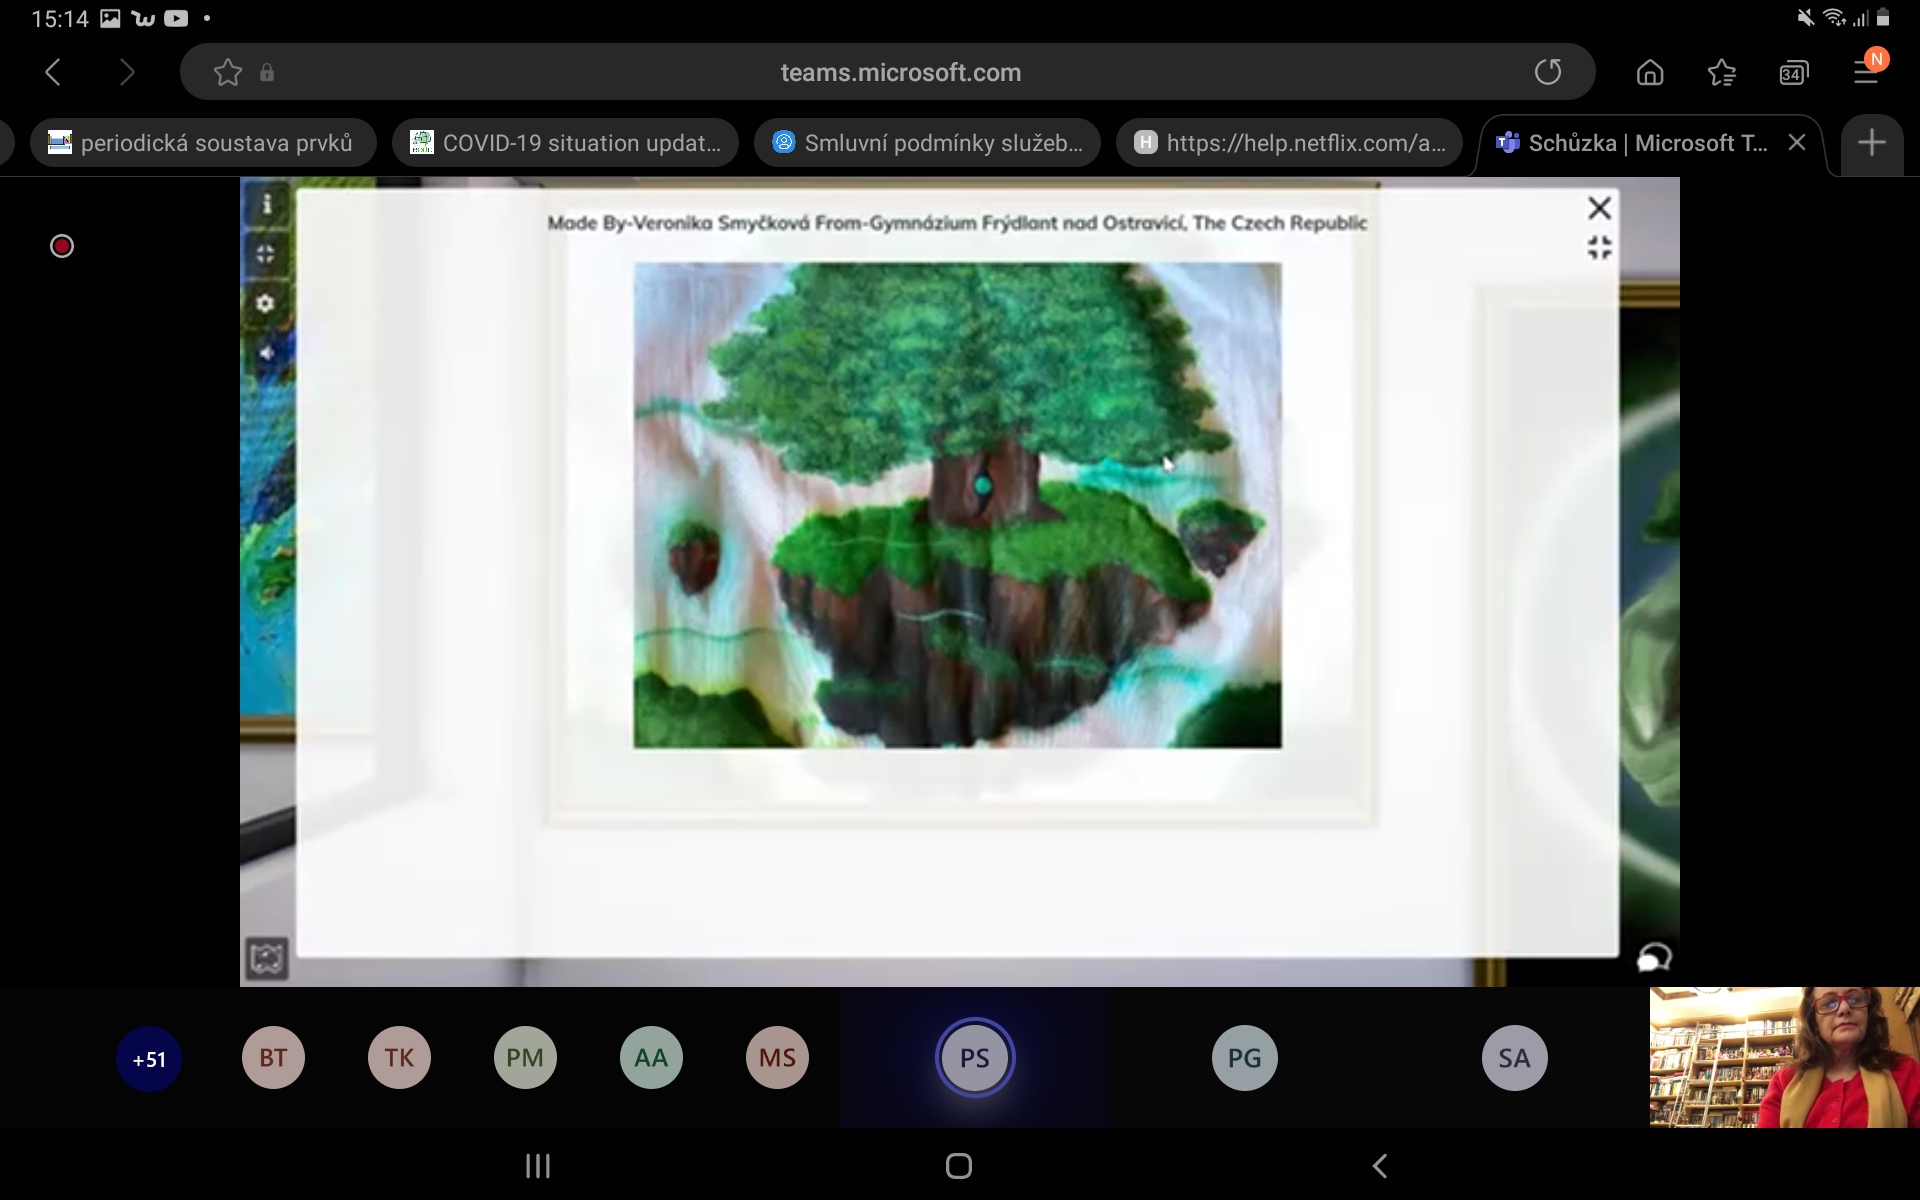Bookmark page with star icon in address bar
The width and height of the screenshot is (1920, 1200).
tap(228, 72)
